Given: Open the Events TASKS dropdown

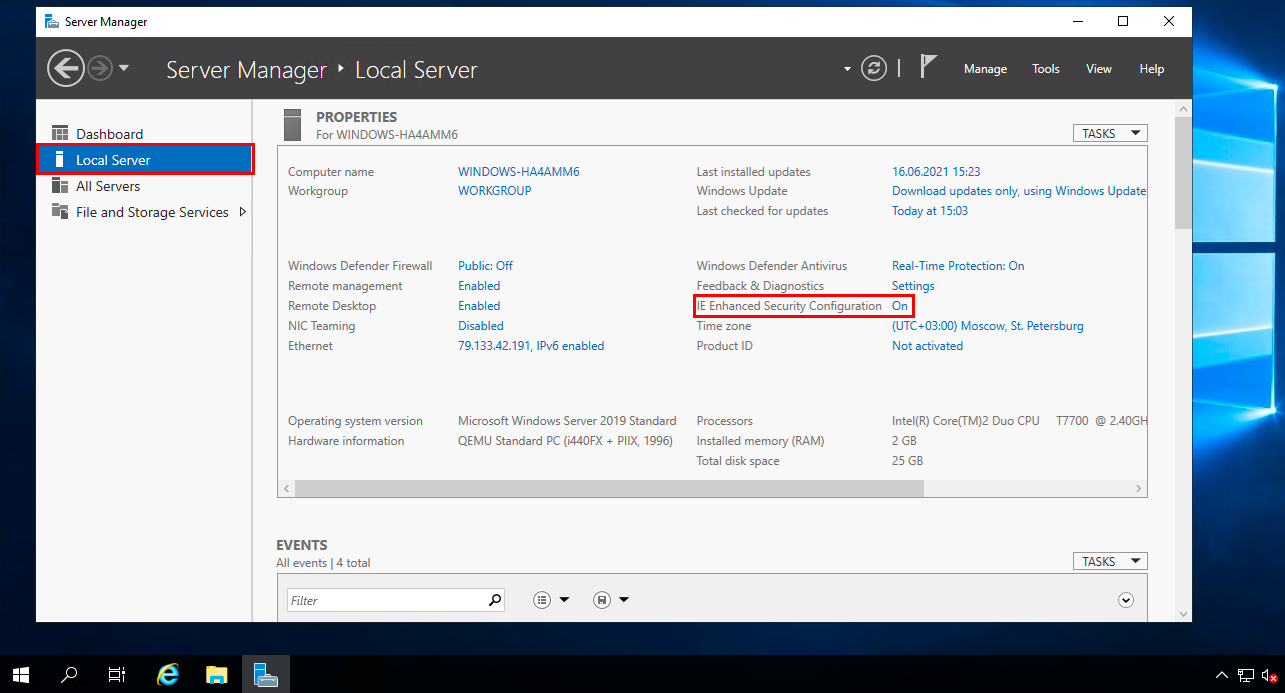Looking at the screenshot, I should [1110, 561].
